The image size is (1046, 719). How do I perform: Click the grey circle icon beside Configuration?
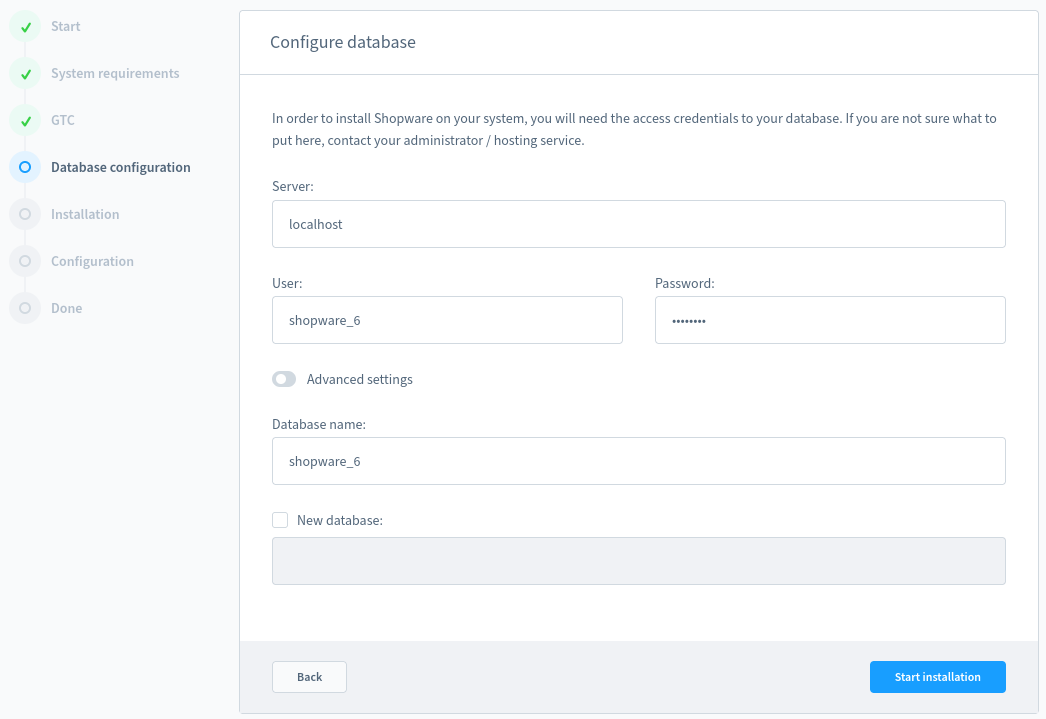tap(25, 261)
